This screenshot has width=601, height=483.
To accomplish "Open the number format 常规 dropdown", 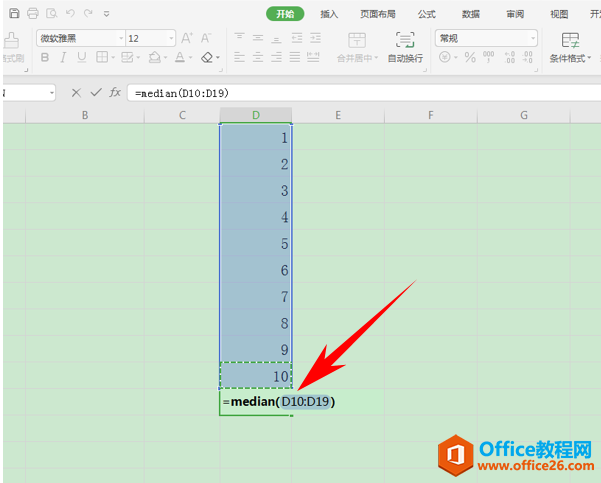I will (x=532, y=38).
